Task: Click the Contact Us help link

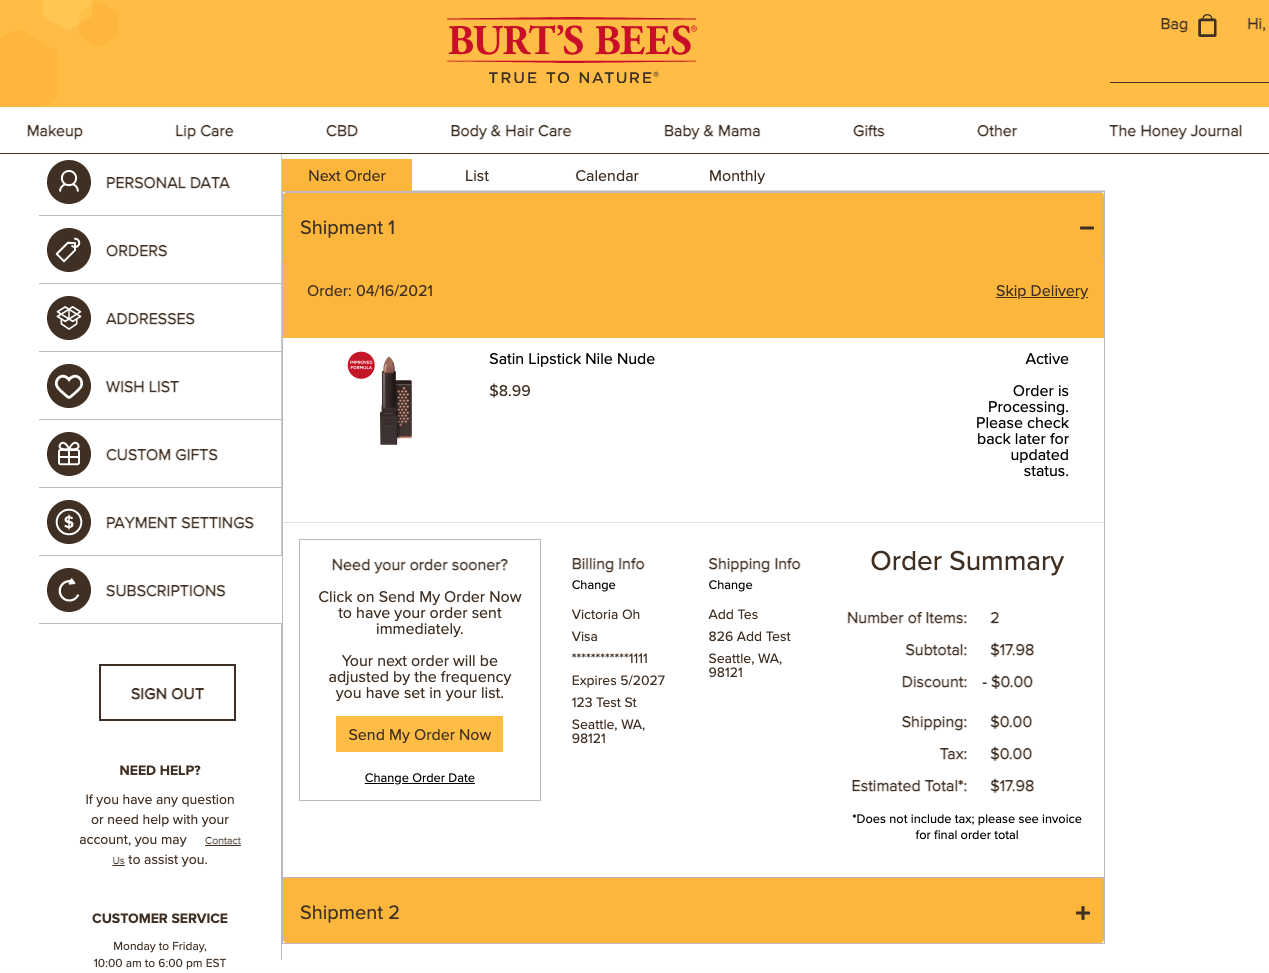Action: 223,840
